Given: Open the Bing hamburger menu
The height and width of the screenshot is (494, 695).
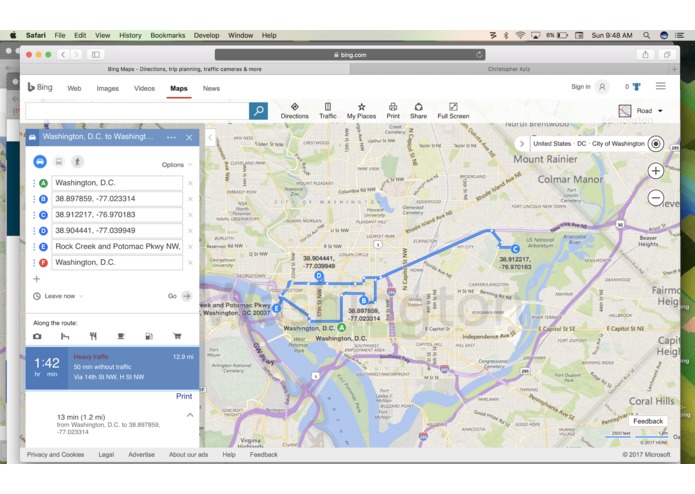Looking at the screenshot, I should coord(660,86).
